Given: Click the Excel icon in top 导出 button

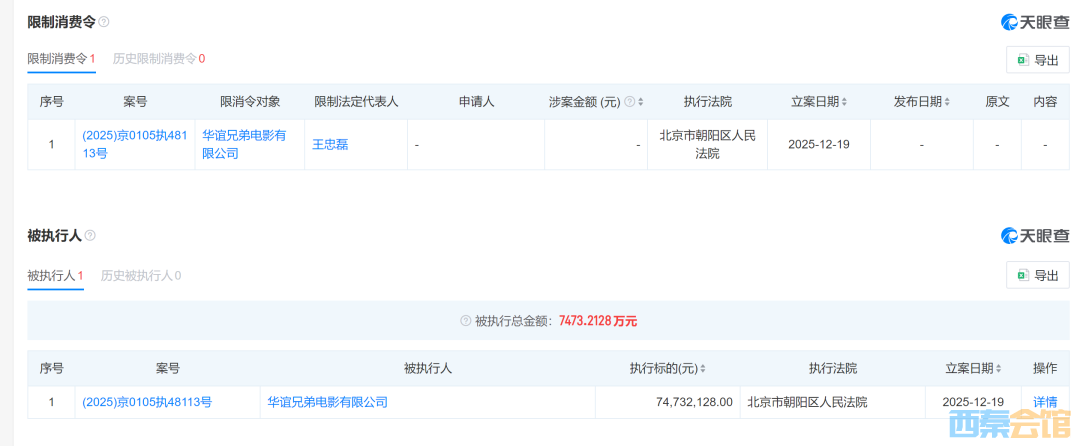Looking at the screenshot, I should coord(1022,60).
